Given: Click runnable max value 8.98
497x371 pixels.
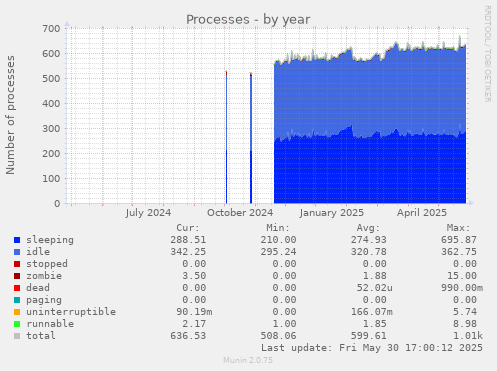Looking at the screenshot, I should [465, 324].
